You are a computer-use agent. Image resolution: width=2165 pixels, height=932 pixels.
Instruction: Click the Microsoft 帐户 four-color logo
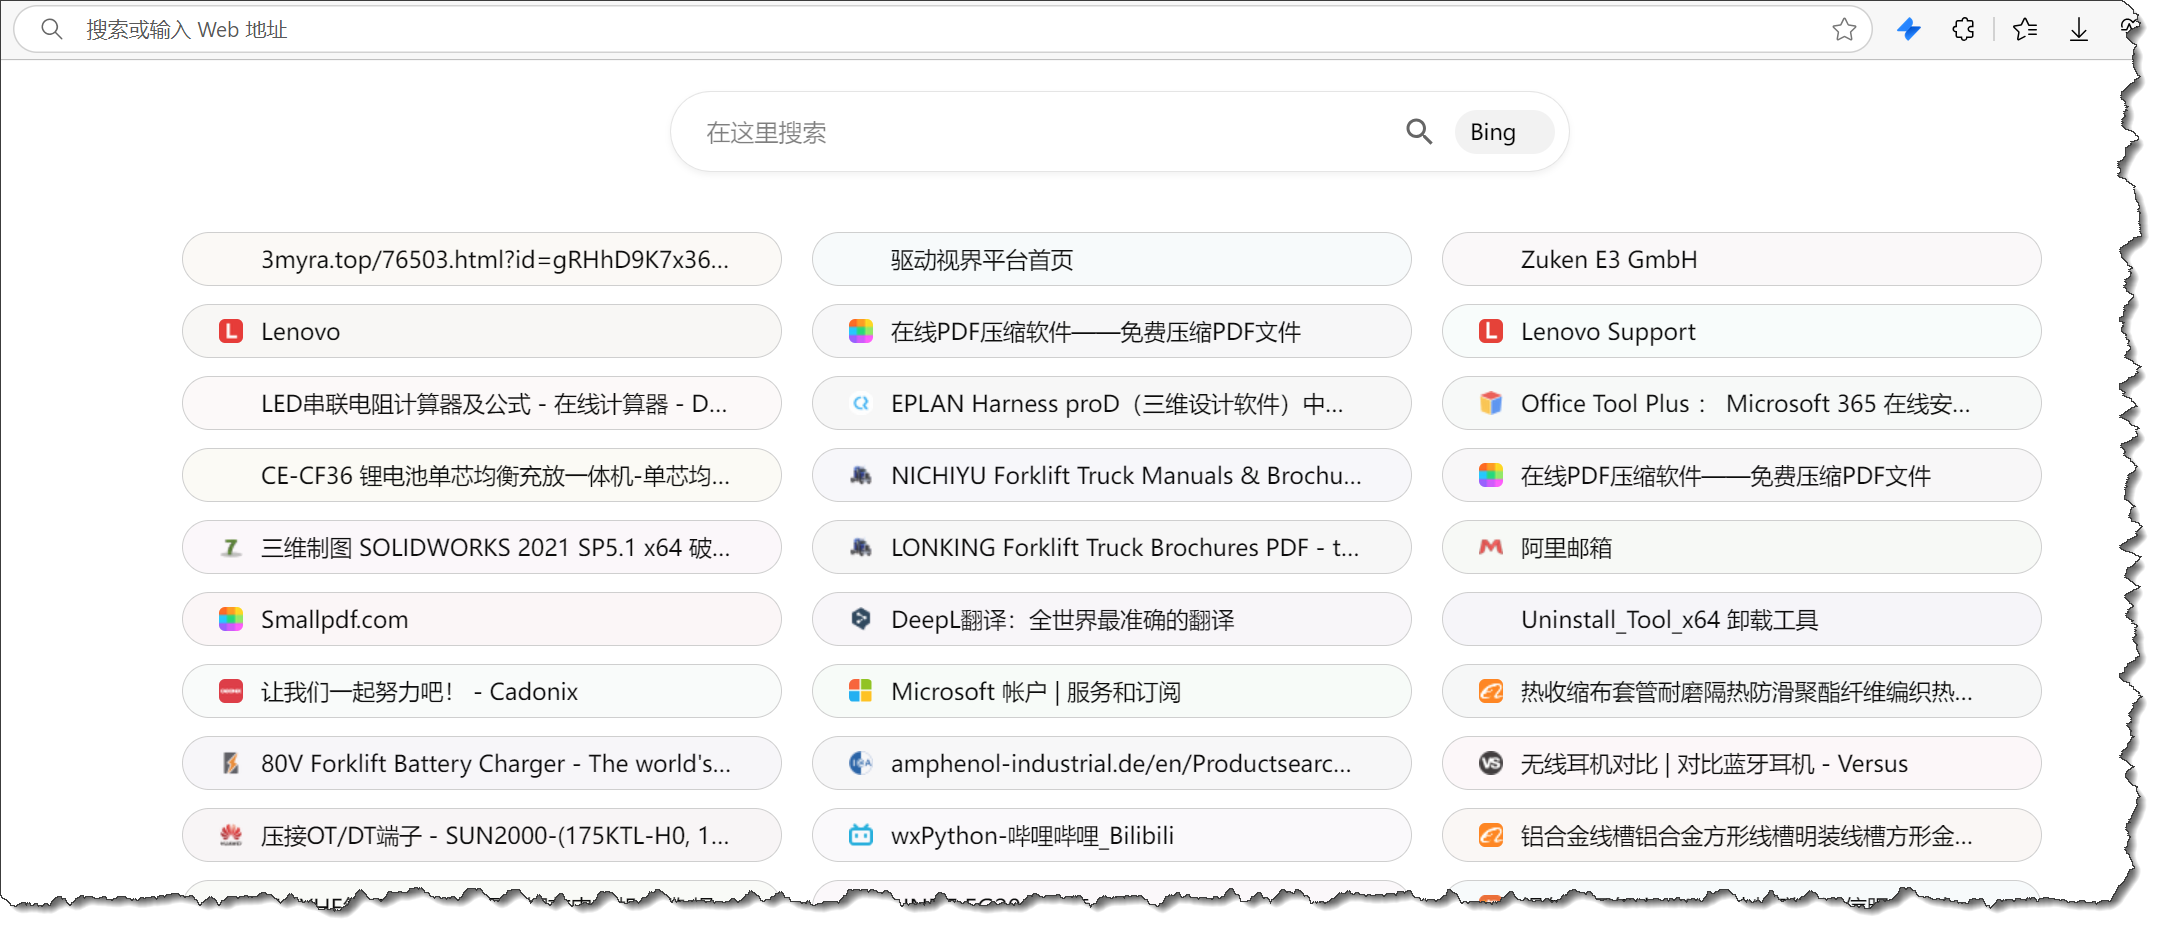pyautogui.click(x=861, y=691)
